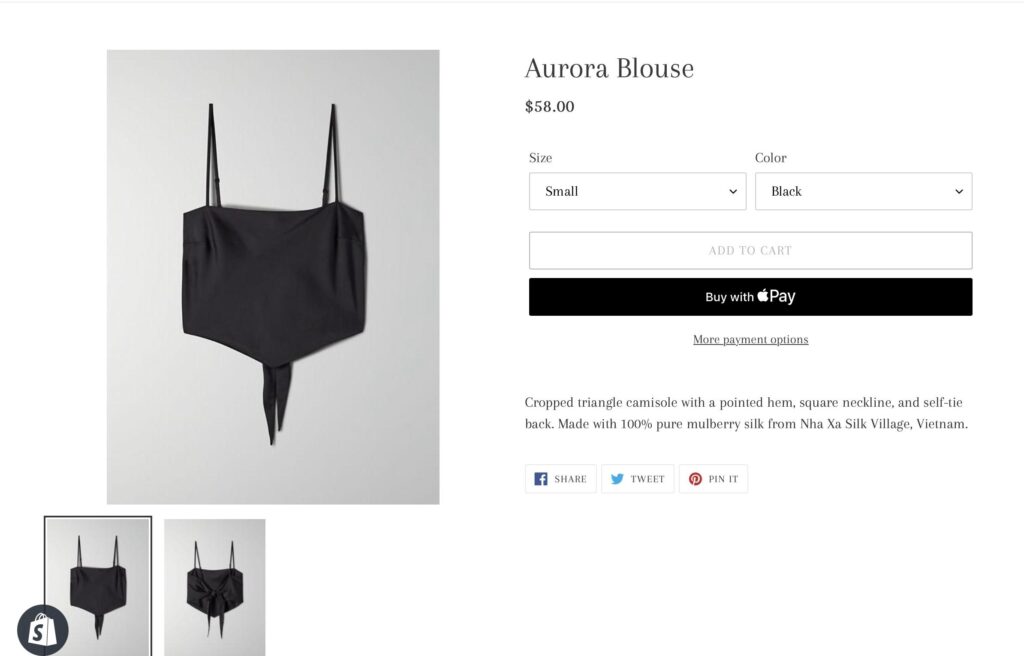The height and width of the screenshot is (656, 1024).
Task: Pin it on Pinterest
Action: click(713, 479)
